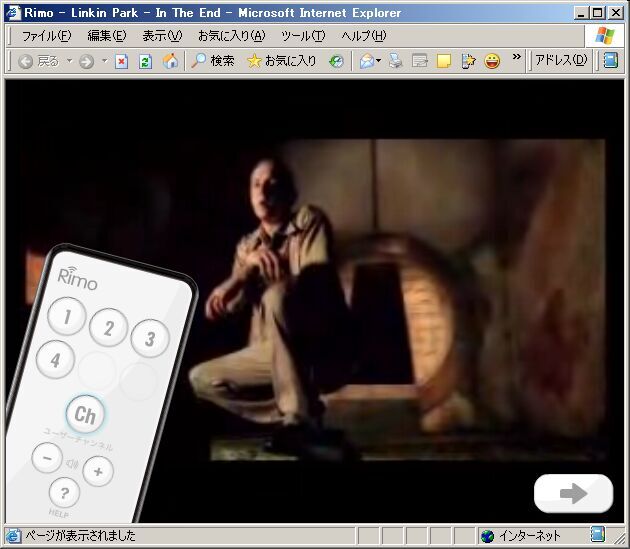Click the Forward arrow icon in toolbar

coord(86,61)
